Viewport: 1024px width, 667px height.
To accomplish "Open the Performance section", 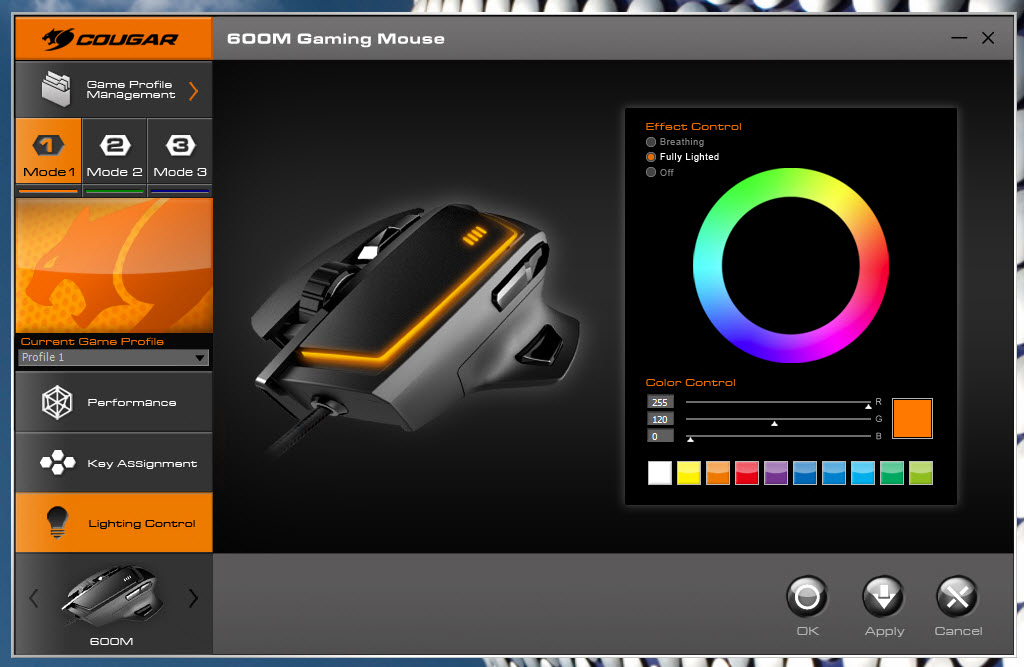I will tap(114, 402).
